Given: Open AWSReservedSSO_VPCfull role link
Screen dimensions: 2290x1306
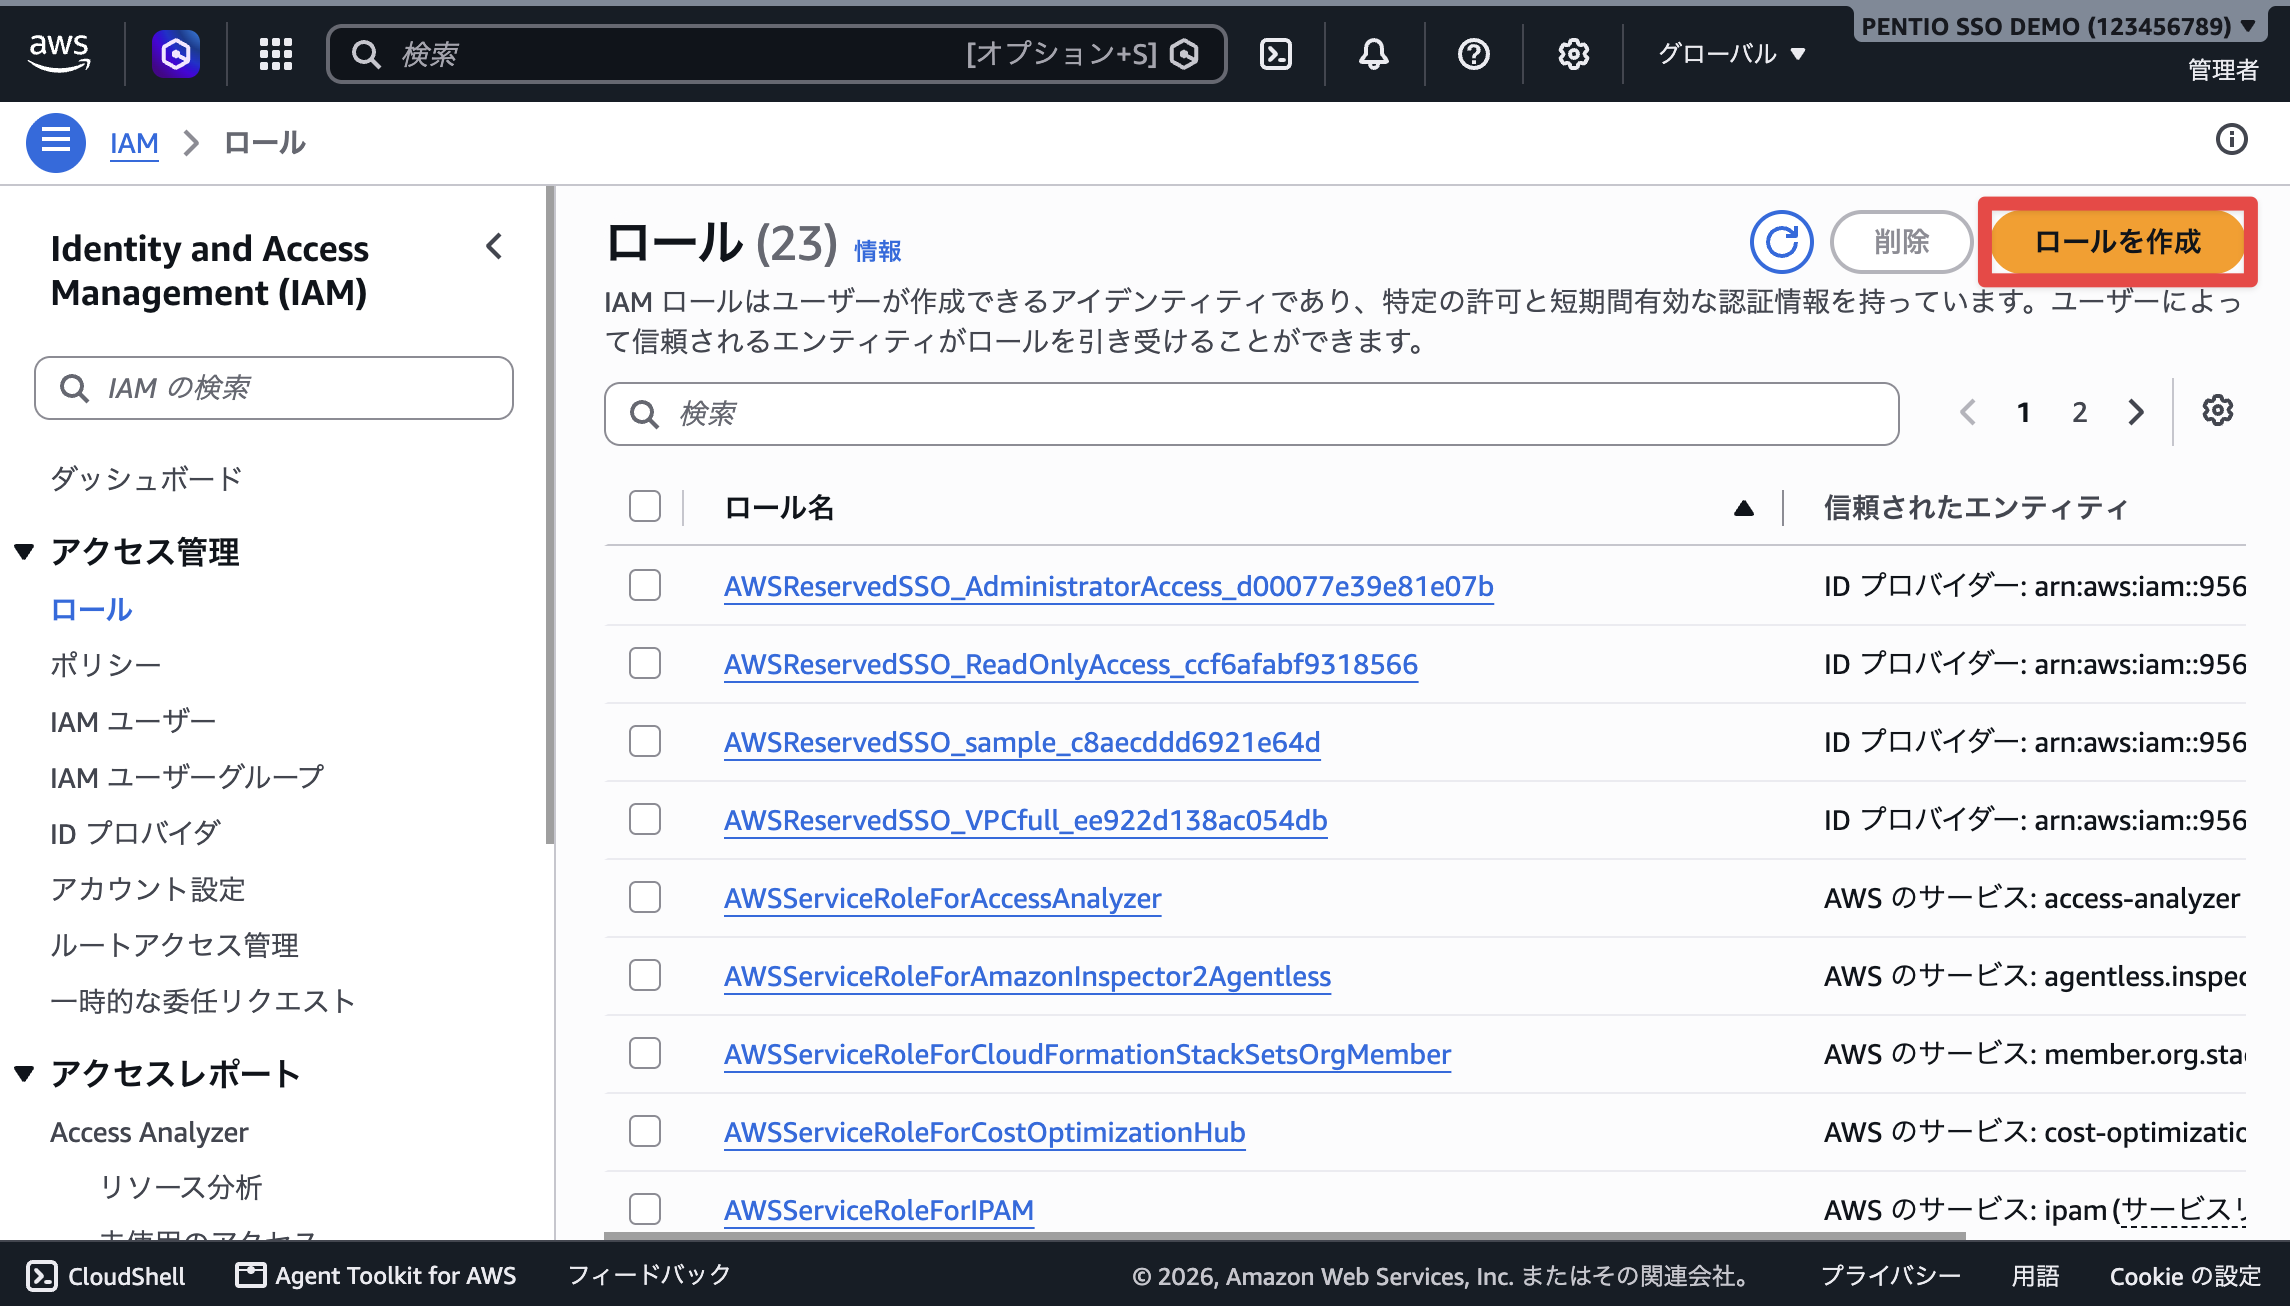Looking at the screenshot, I should point(1026,820).
